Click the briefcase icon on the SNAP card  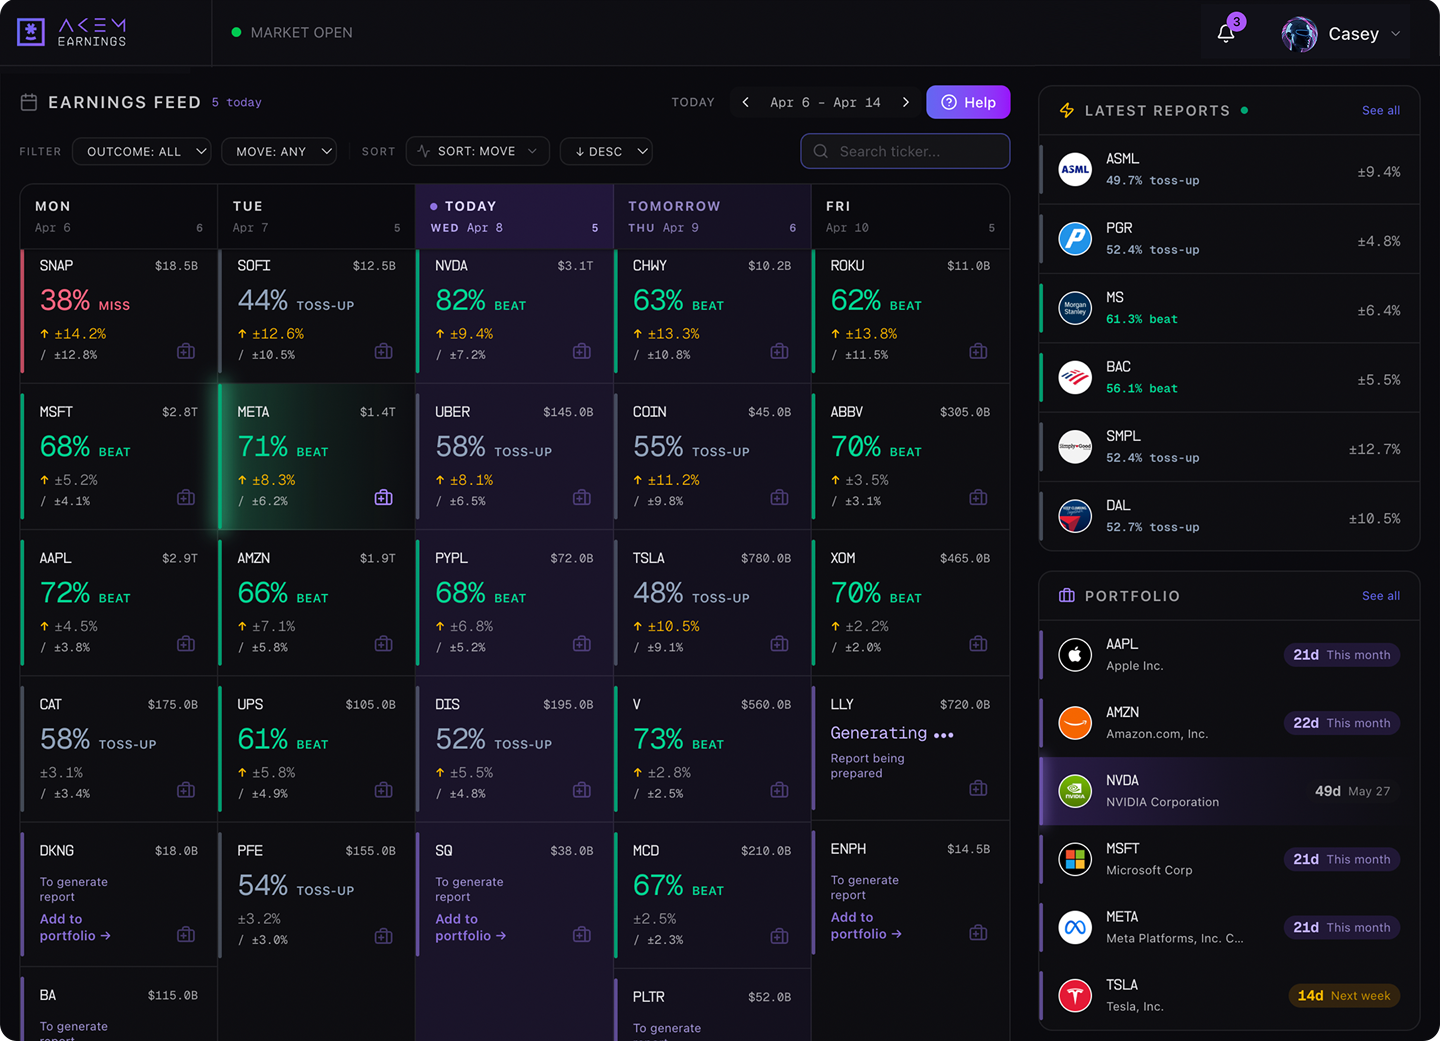click(x=185, y=351)
